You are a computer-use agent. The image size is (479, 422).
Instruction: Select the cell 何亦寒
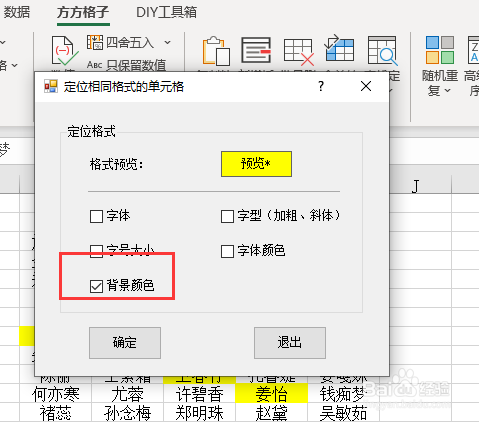pos(55,394)
